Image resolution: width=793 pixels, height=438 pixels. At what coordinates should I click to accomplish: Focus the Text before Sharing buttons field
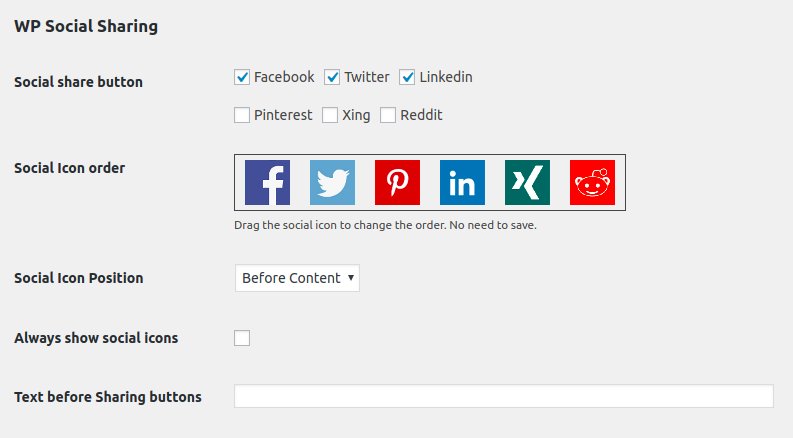tap(503, 397)
